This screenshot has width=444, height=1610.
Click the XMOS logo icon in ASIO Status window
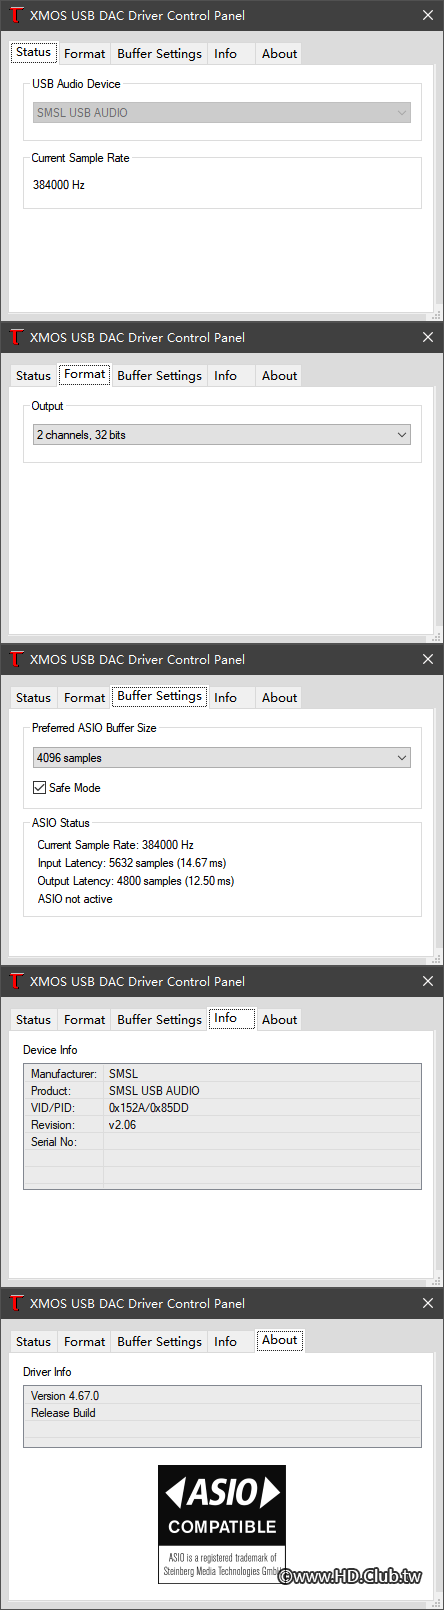pyautogui.click(x=16, y=660)
